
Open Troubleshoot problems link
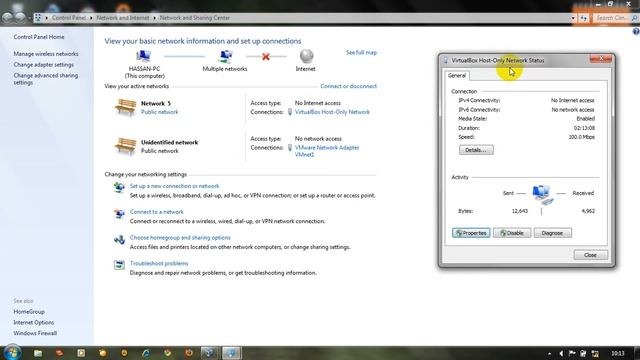click(159, 263)
